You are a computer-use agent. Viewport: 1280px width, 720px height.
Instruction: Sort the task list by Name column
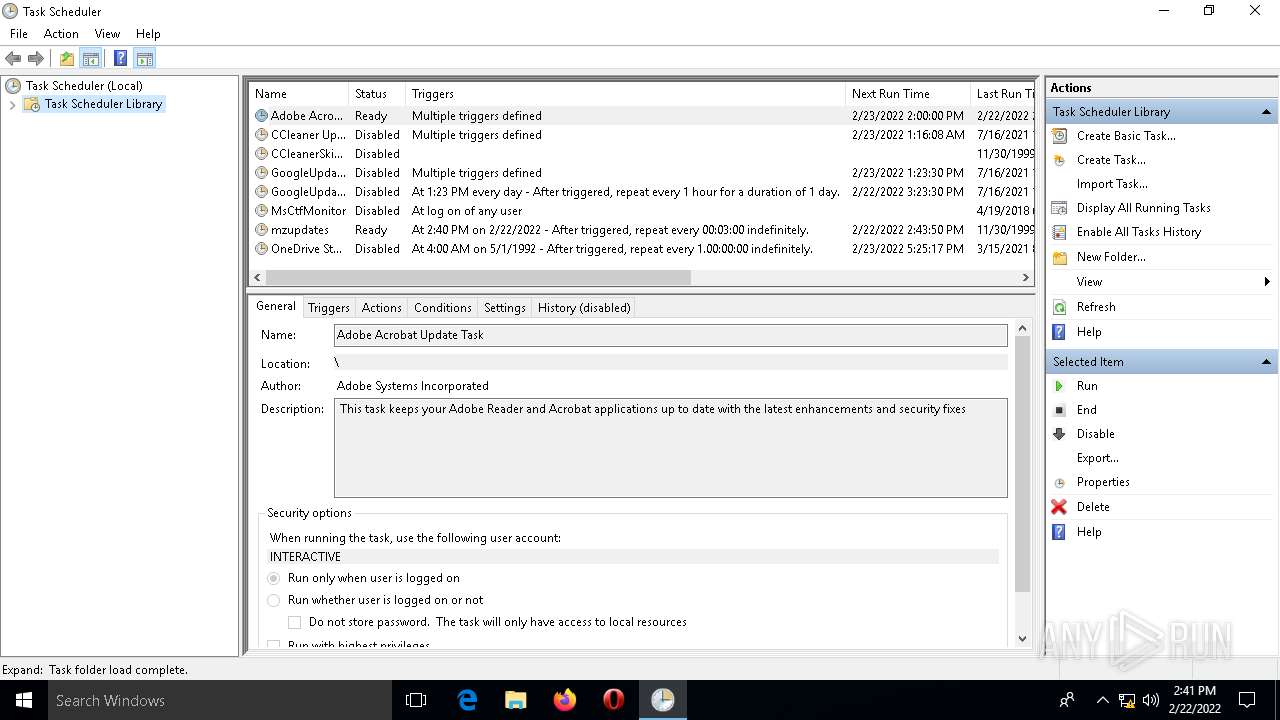[298, 94]
